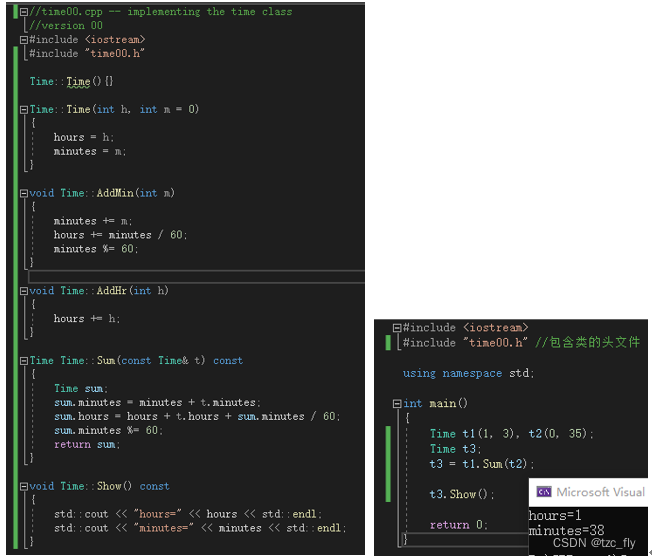652x560 pixels.
Task: Collapse the void Time::AddMin function
Action: tap(24, 193)
